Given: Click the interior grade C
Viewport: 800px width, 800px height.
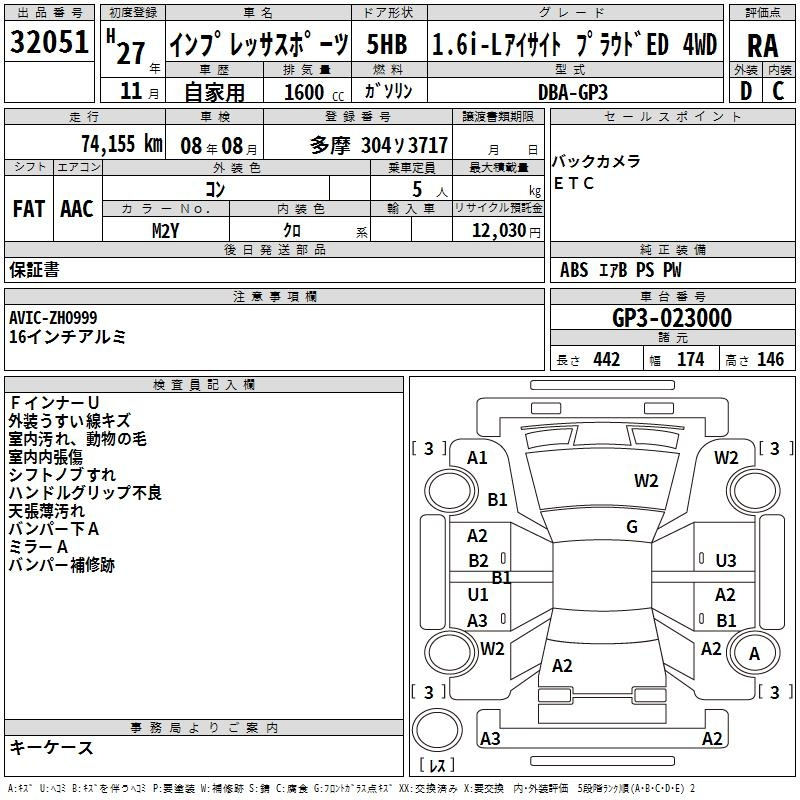Looking at the screenshot, I should pyautogui.click(x=778, y=91).
